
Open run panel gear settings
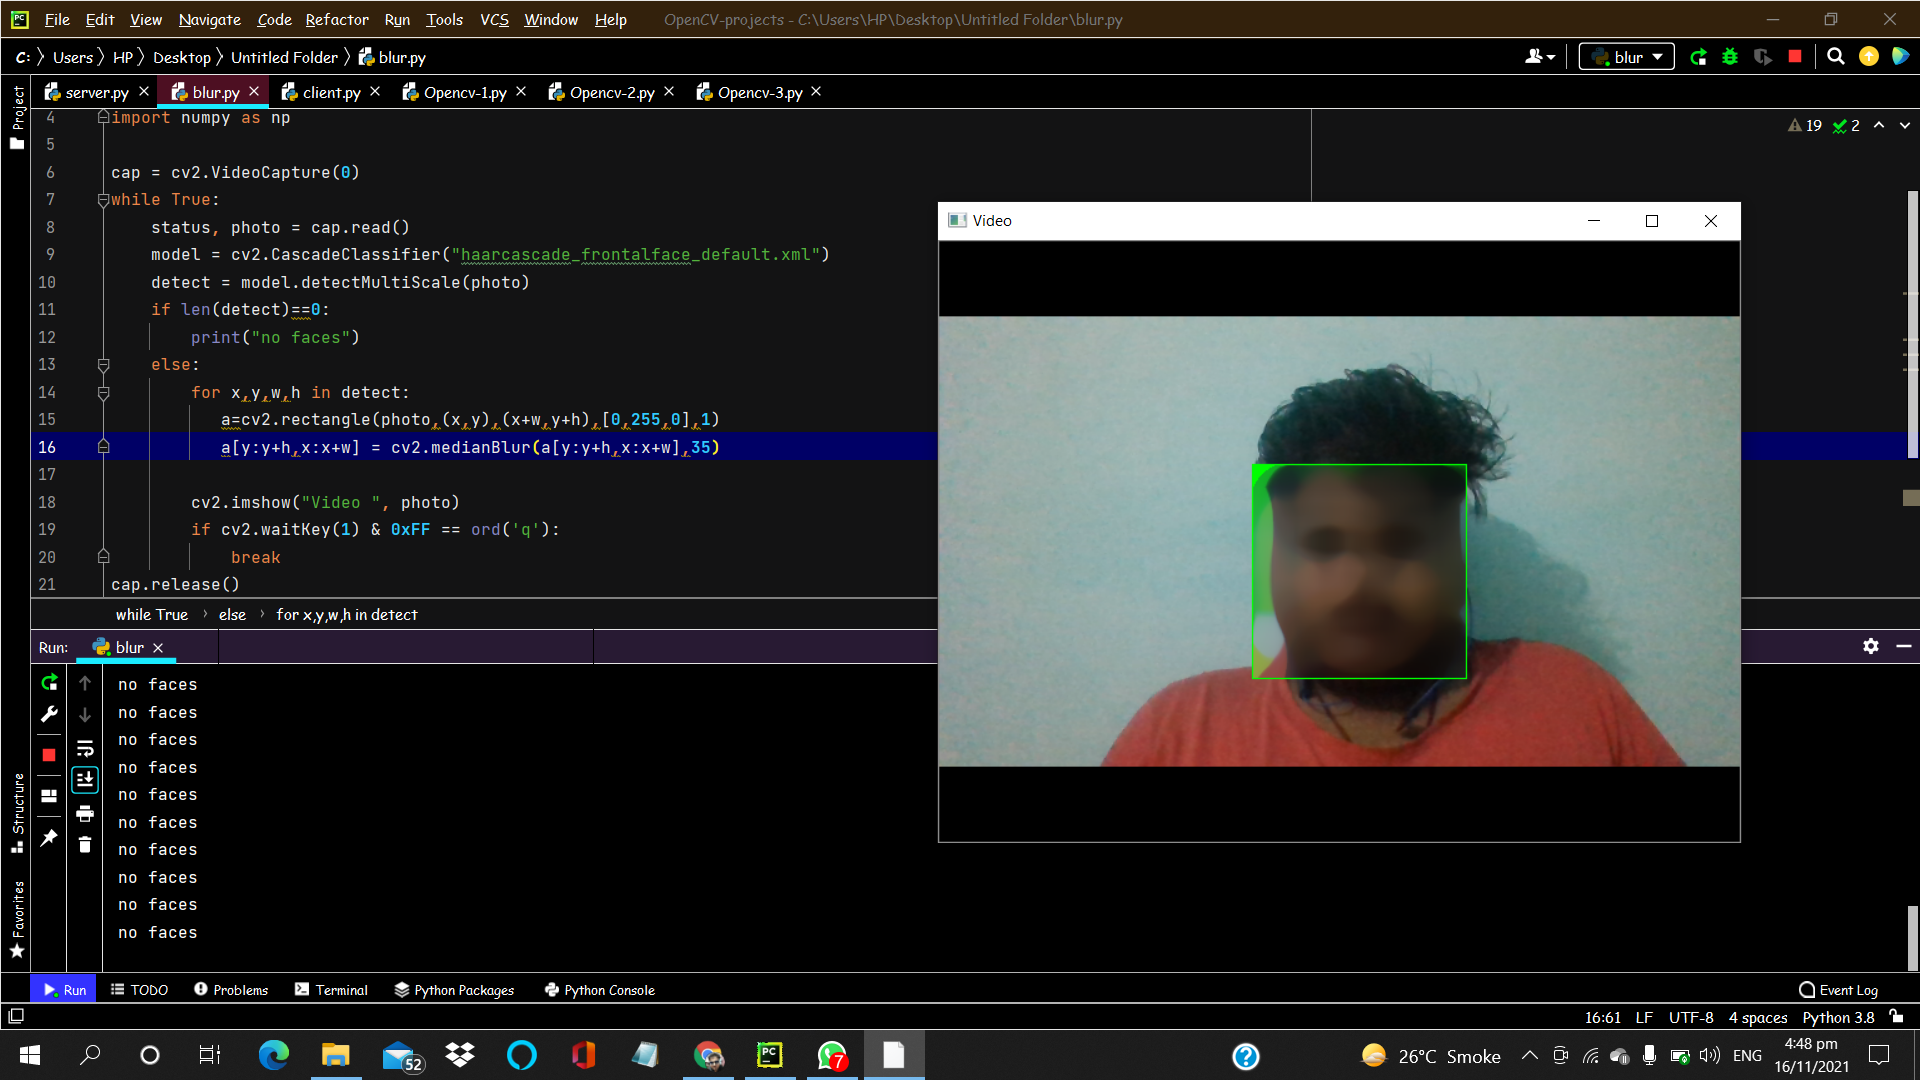point(1871,646)
